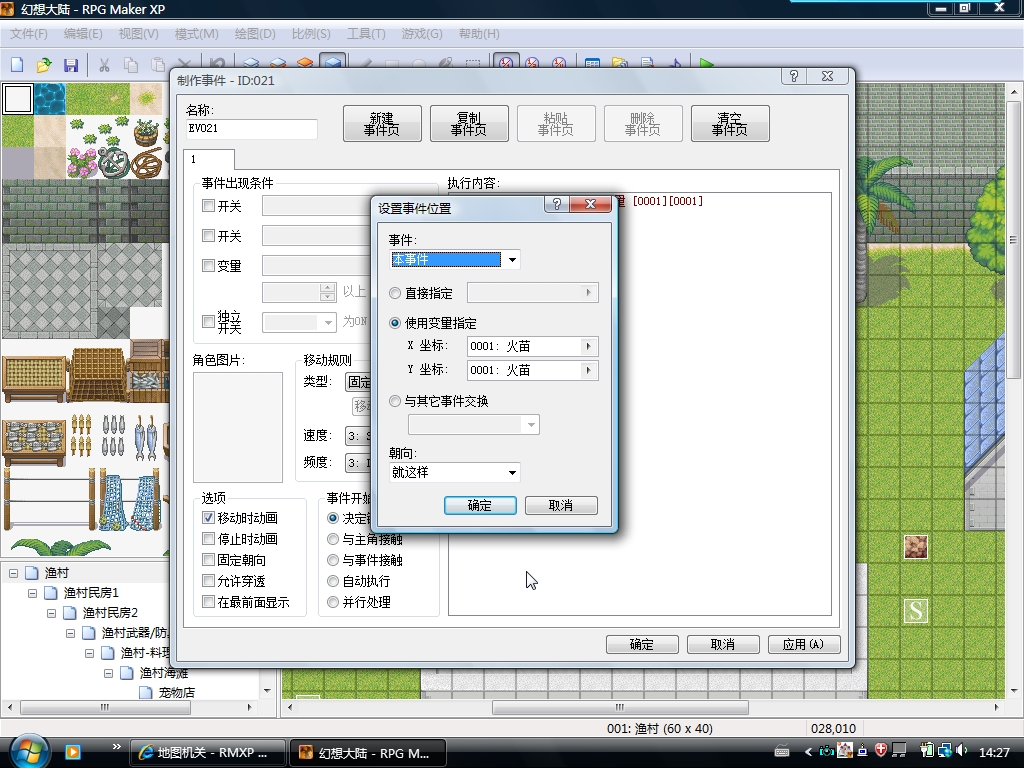
Task: Click the Open Project folder icon
Action: point(44,65)
